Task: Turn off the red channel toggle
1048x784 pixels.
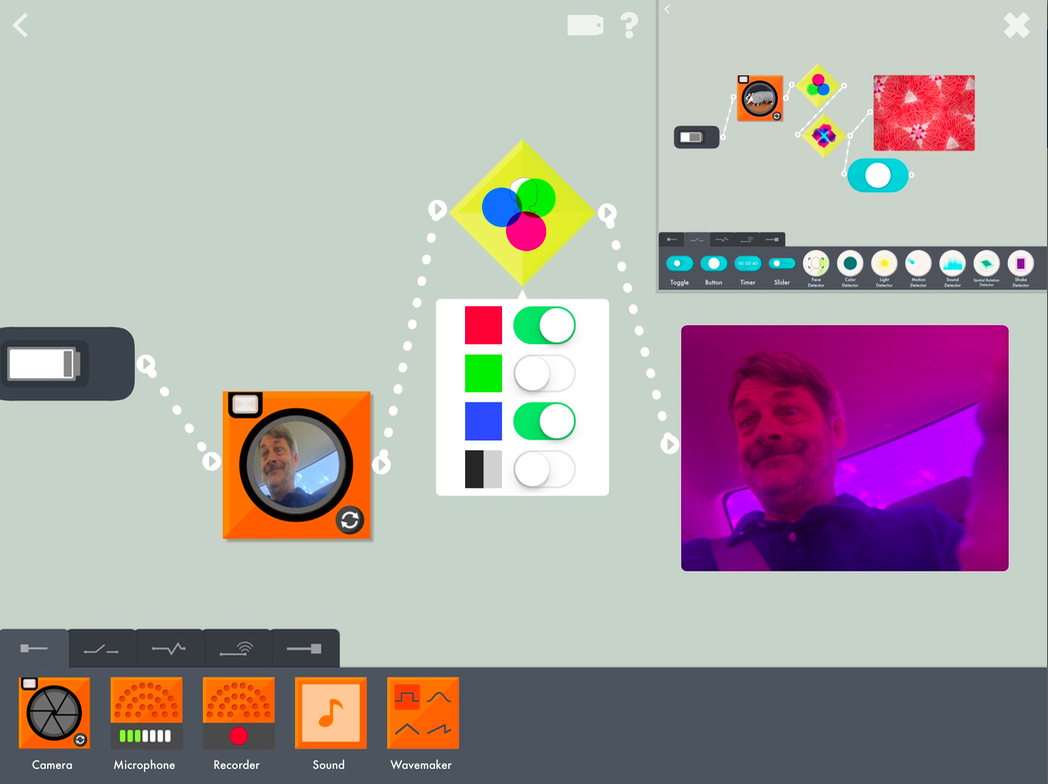Action: pyautogui.click(x=544, y=325)
